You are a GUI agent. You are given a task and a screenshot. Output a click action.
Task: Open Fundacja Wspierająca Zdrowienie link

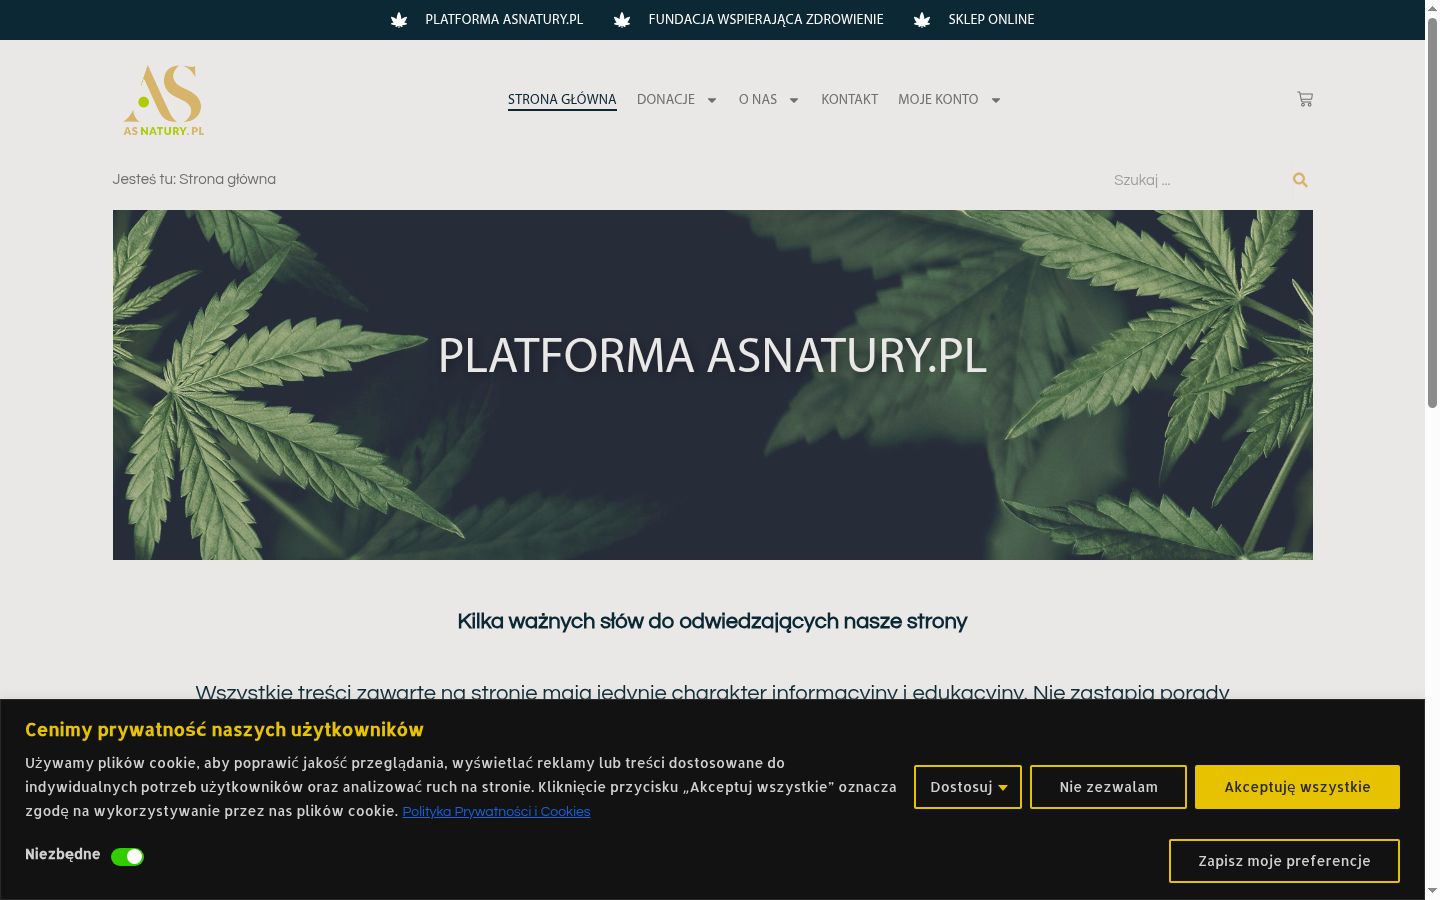pos(766,19)
